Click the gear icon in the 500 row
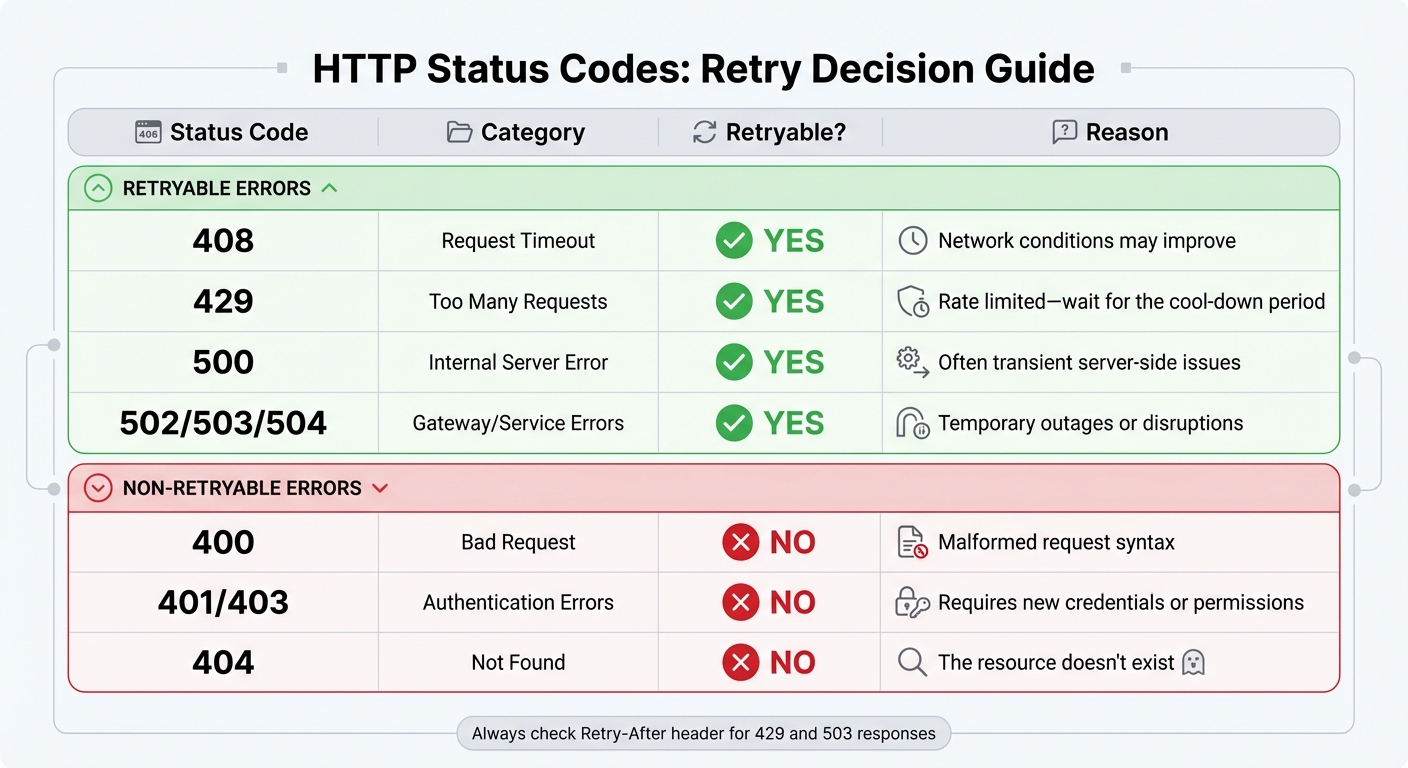This screenshot has width=1408, height=768. (912, 362)
